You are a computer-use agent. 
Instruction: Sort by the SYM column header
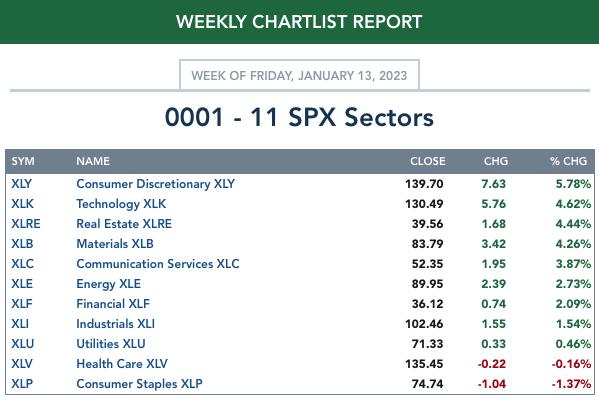pos(23,161)
